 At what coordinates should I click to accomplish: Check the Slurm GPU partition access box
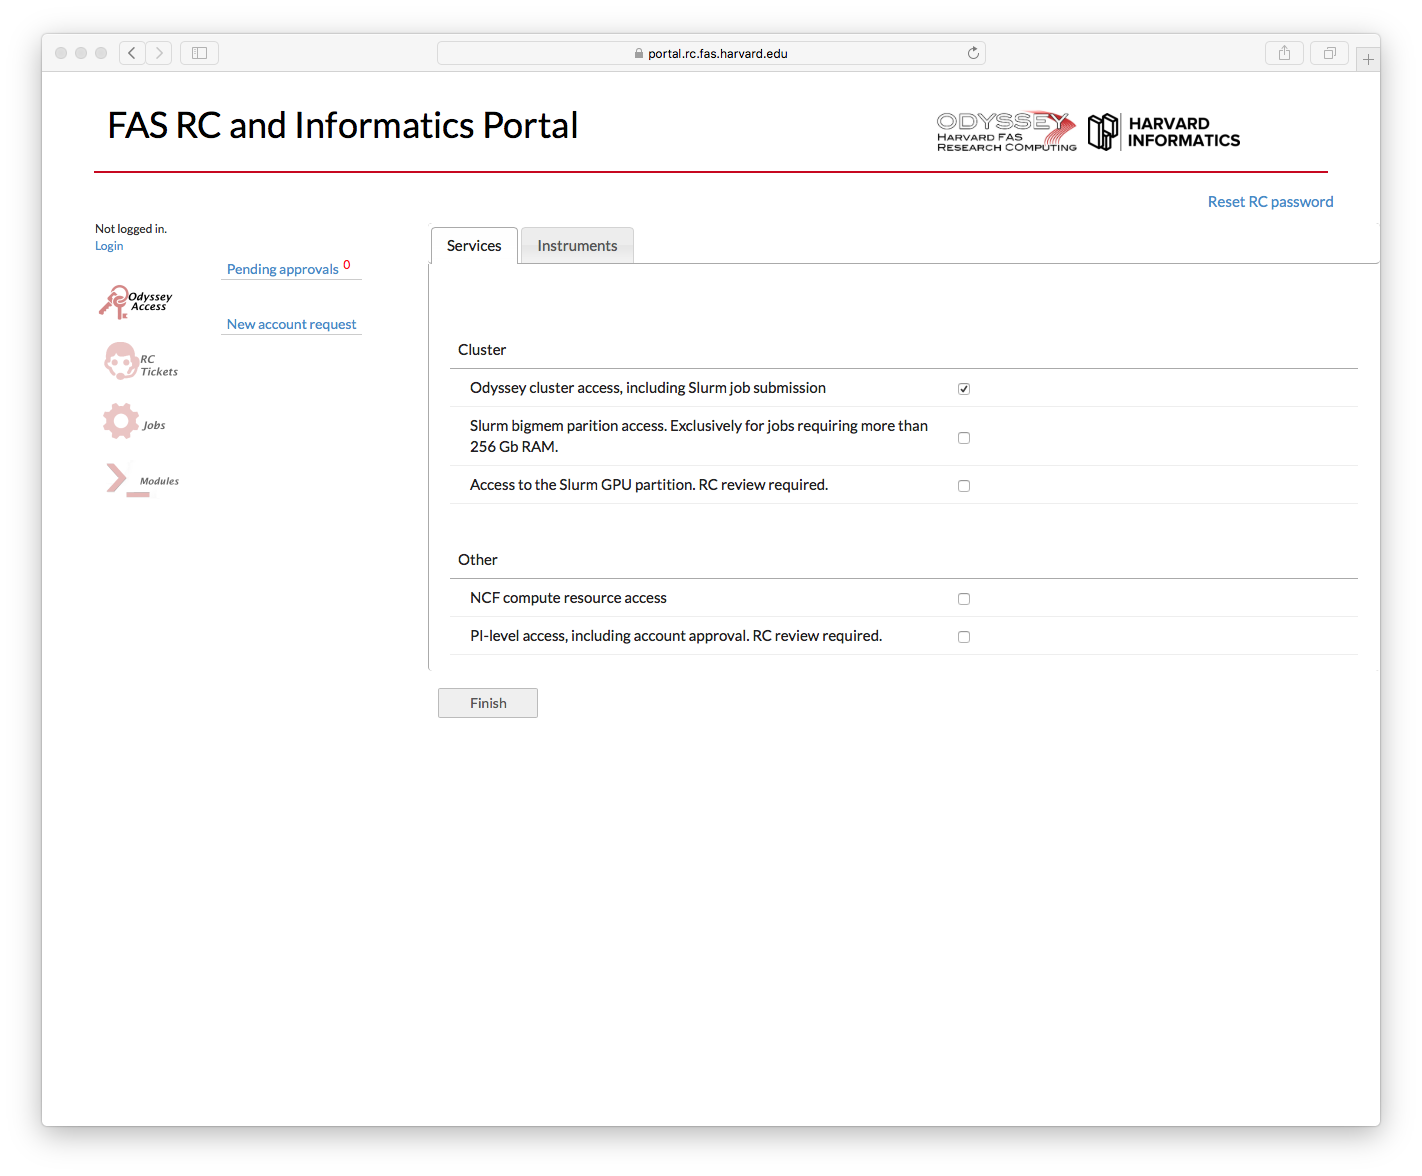964,486
